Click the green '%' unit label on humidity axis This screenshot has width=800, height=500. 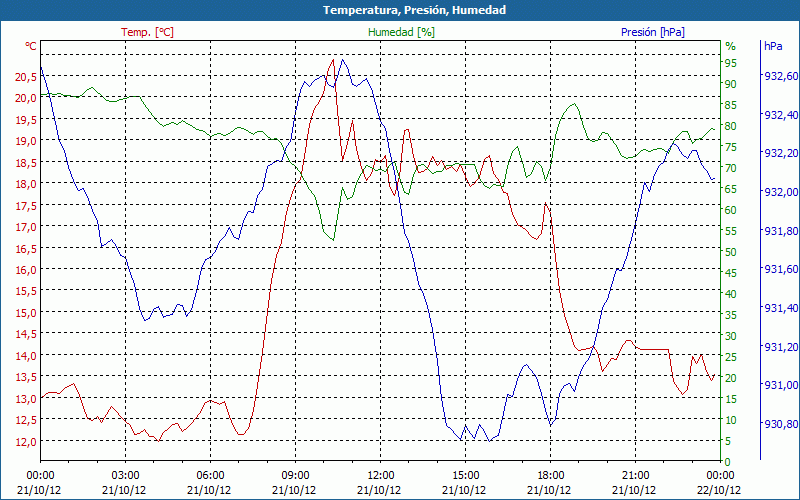(731, 46)
